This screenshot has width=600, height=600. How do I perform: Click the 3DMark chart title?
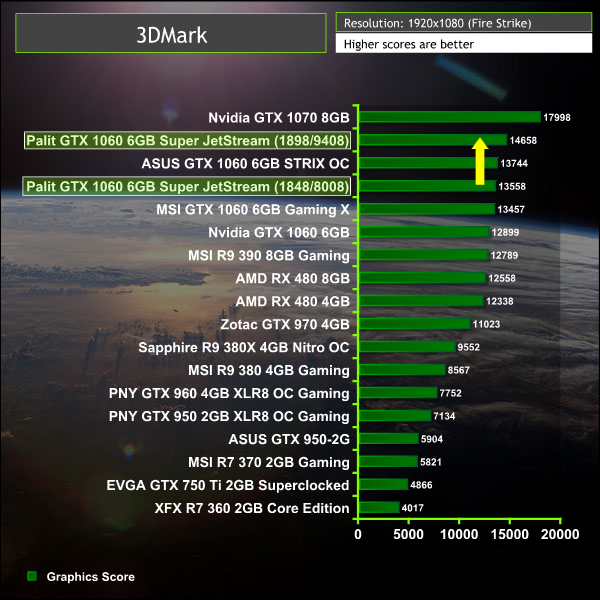pyautogui.click(x=171, y=34)
